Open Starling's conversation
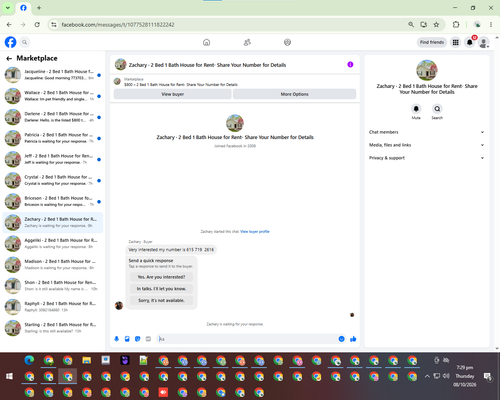 coord(53,328)
